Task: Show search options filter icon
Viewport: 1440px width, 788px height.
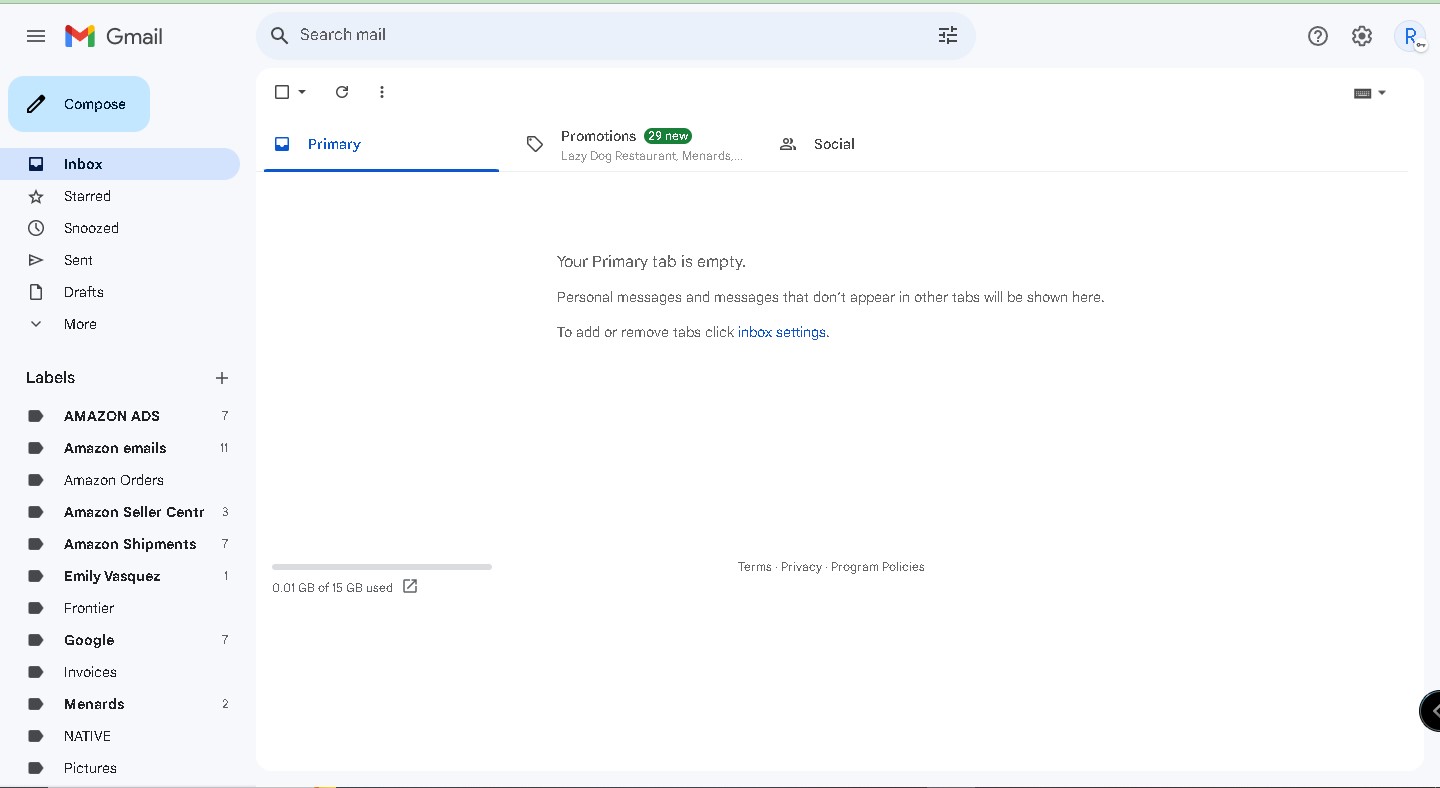Action: click(948, 35)
